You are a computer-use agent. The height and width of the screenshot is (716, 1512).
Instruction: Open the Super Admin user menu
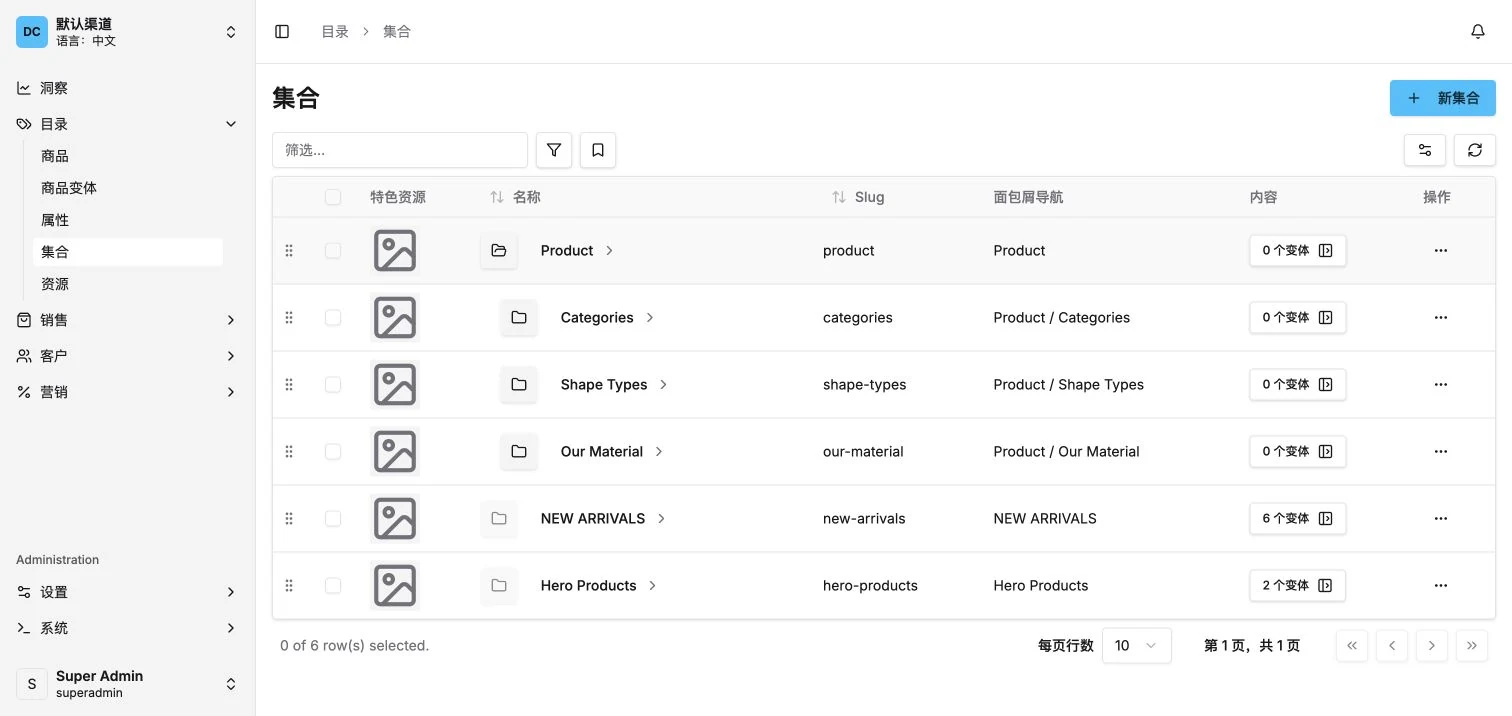(x=127, y=684)
